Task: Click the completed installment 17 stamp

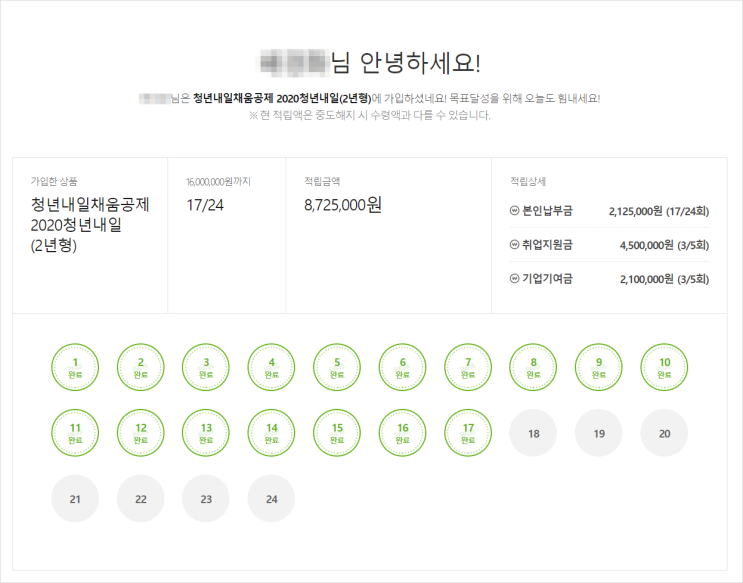Action: click(468, 433)
